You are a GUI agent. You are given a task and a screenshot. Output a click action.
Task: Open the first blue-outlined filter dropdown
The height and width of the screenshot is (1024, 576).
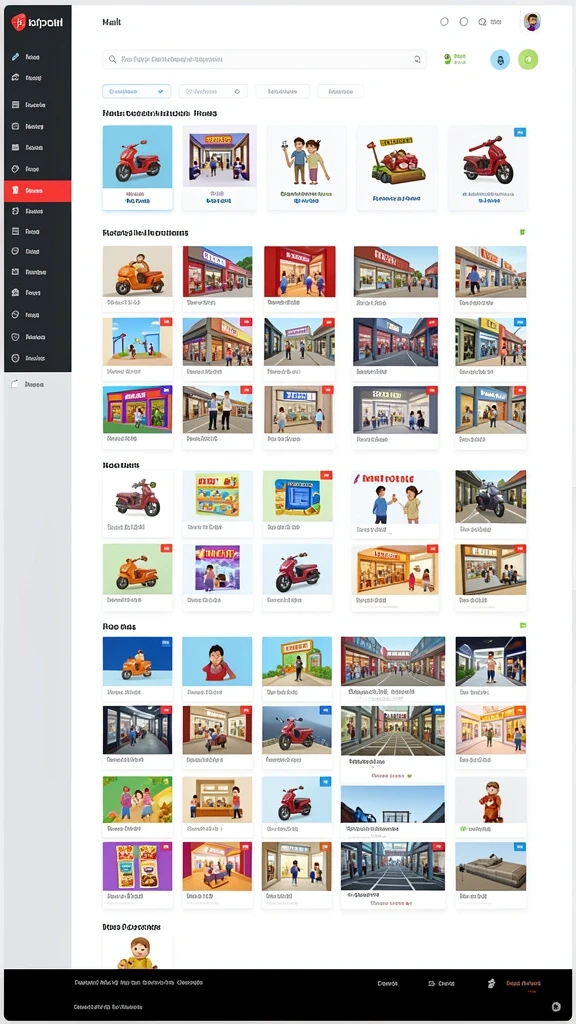tap(136, 91)
